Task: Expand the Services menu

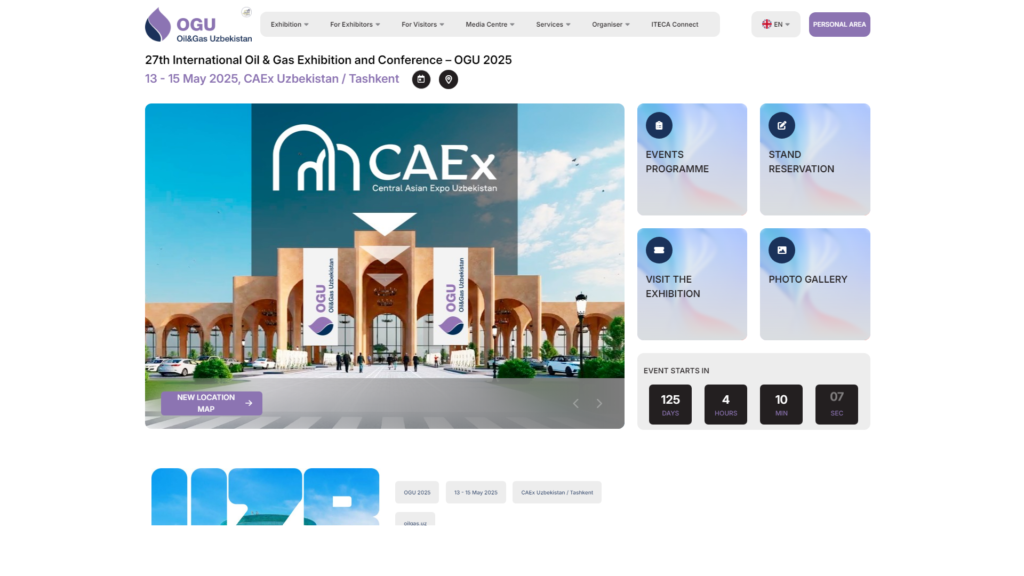Action: (553, 24)
